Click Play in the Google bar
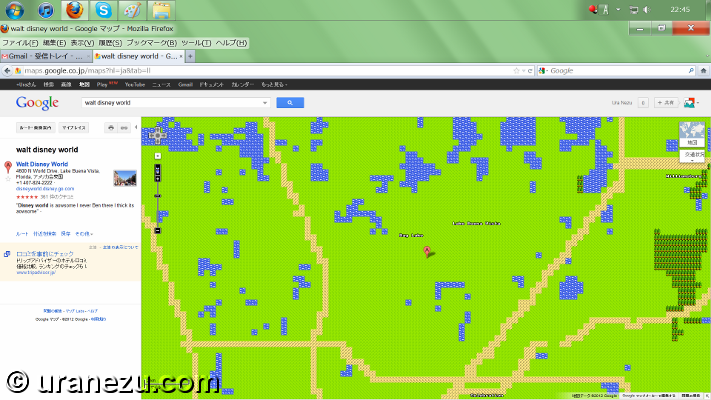711x400 pixels. [102, 84]
